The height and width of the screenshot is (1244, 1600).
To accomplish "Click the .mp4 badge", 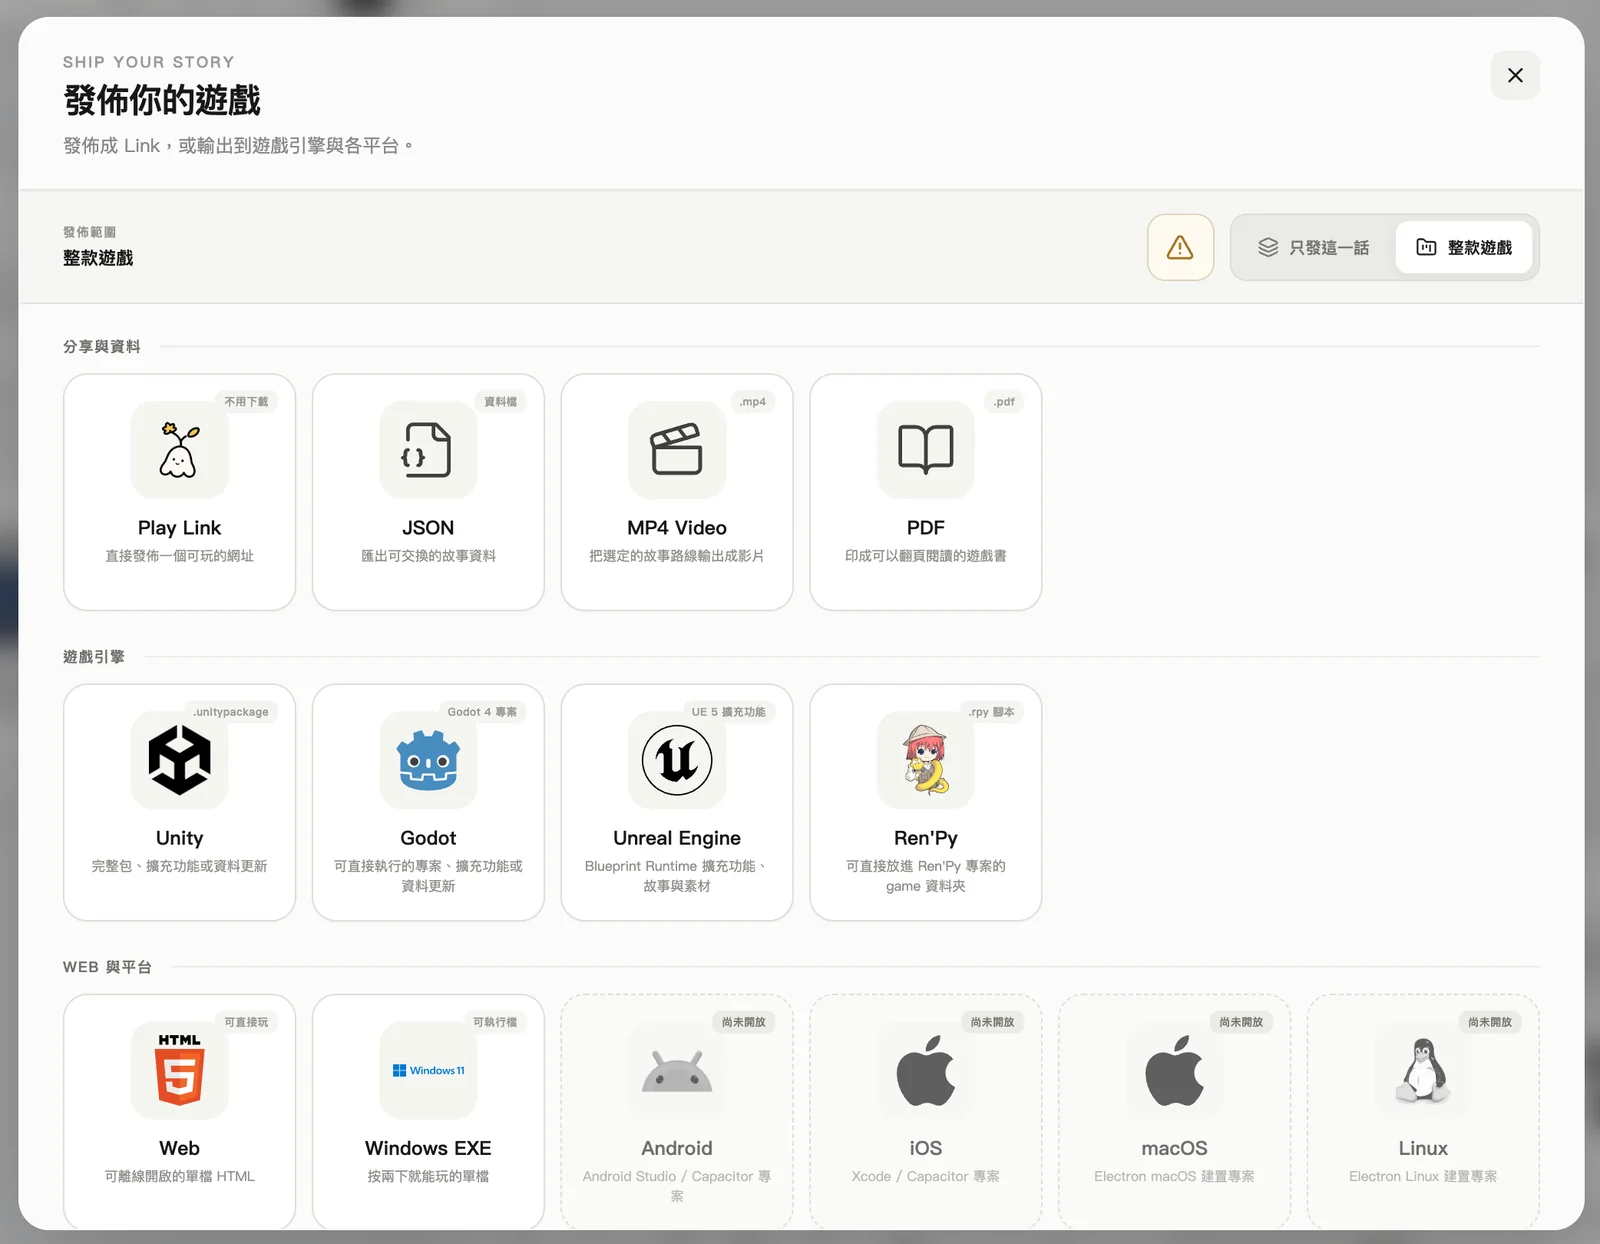I will pyautogui.click(x=753, y=402).
